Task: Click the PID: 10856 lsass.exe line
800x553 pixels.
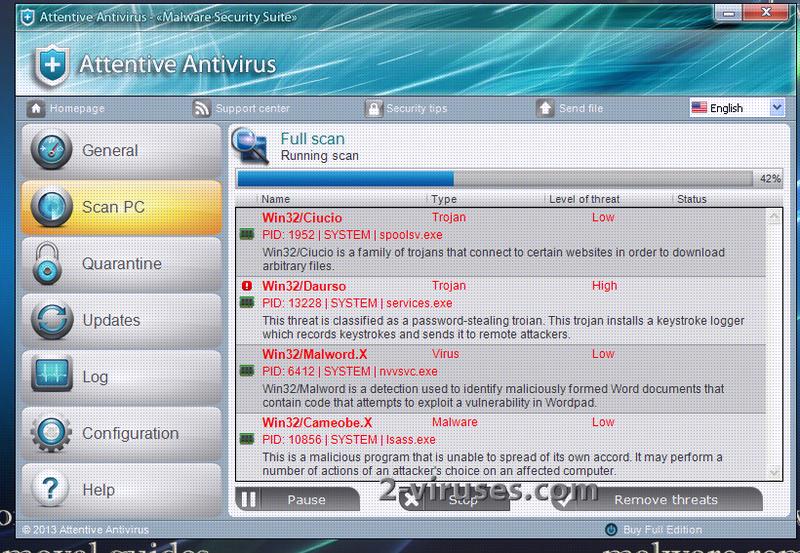Action: tap(349, 440)
